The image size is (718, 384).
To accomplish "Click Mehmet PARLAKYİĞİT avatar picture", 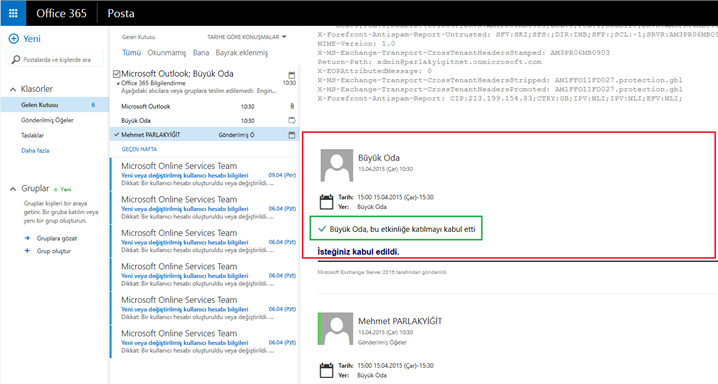I will (x=336, y=329).
